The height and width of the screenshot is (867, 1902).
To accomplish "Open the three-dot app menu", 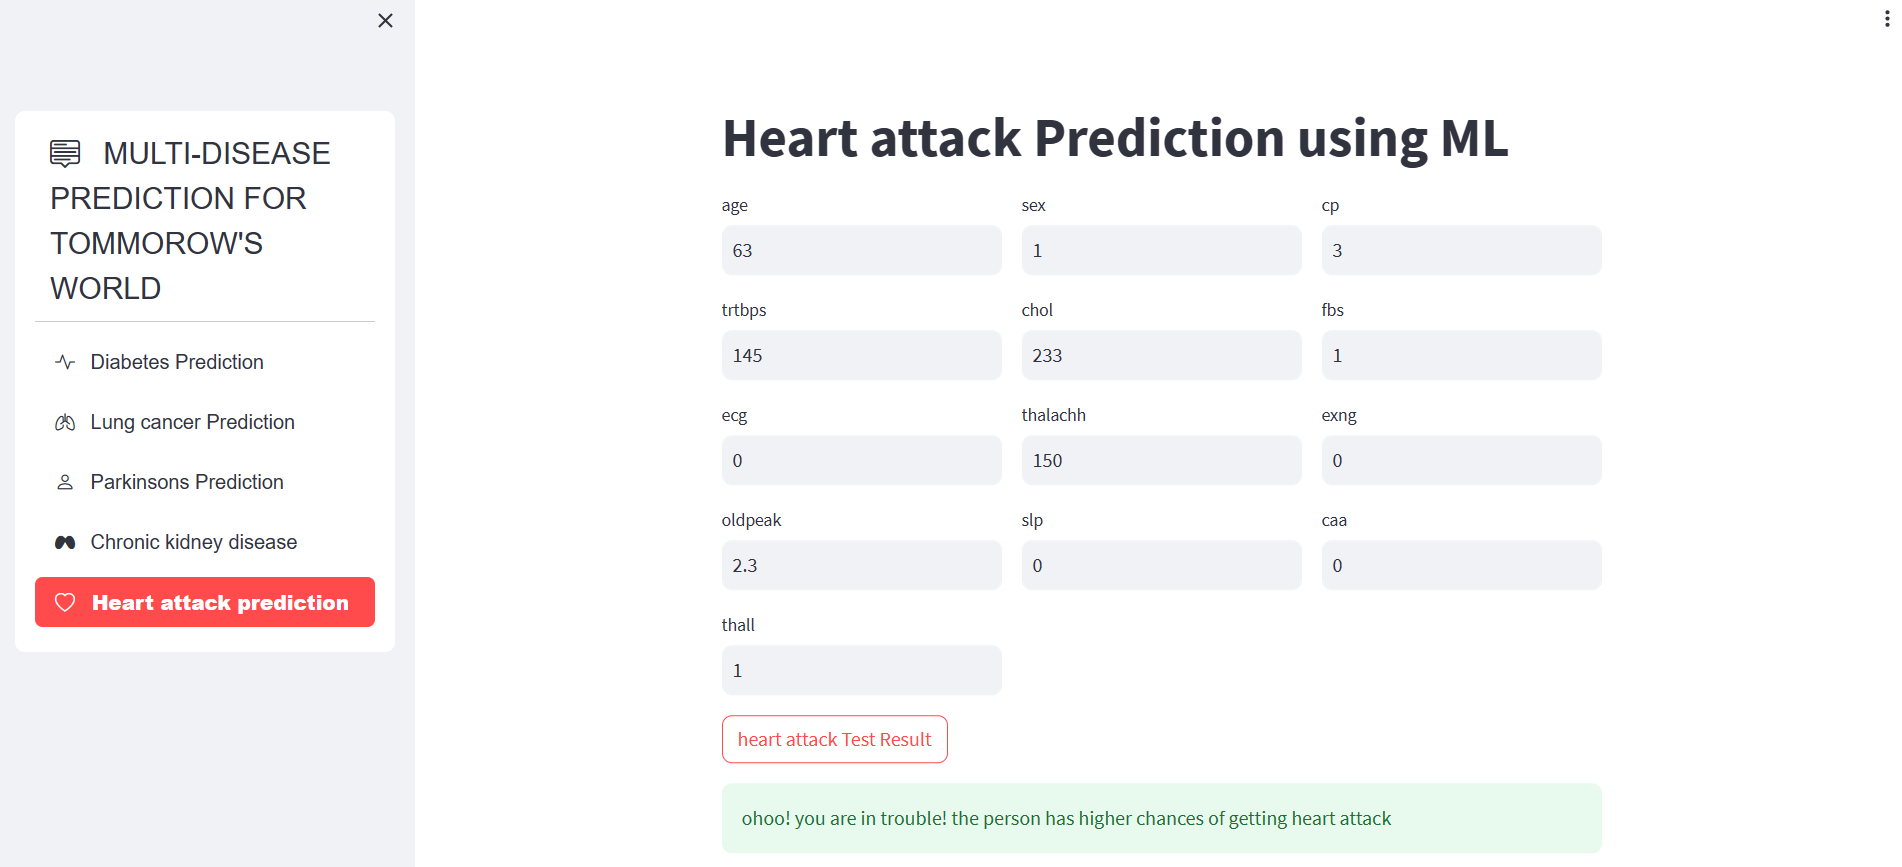I will tap(1886, 19).
